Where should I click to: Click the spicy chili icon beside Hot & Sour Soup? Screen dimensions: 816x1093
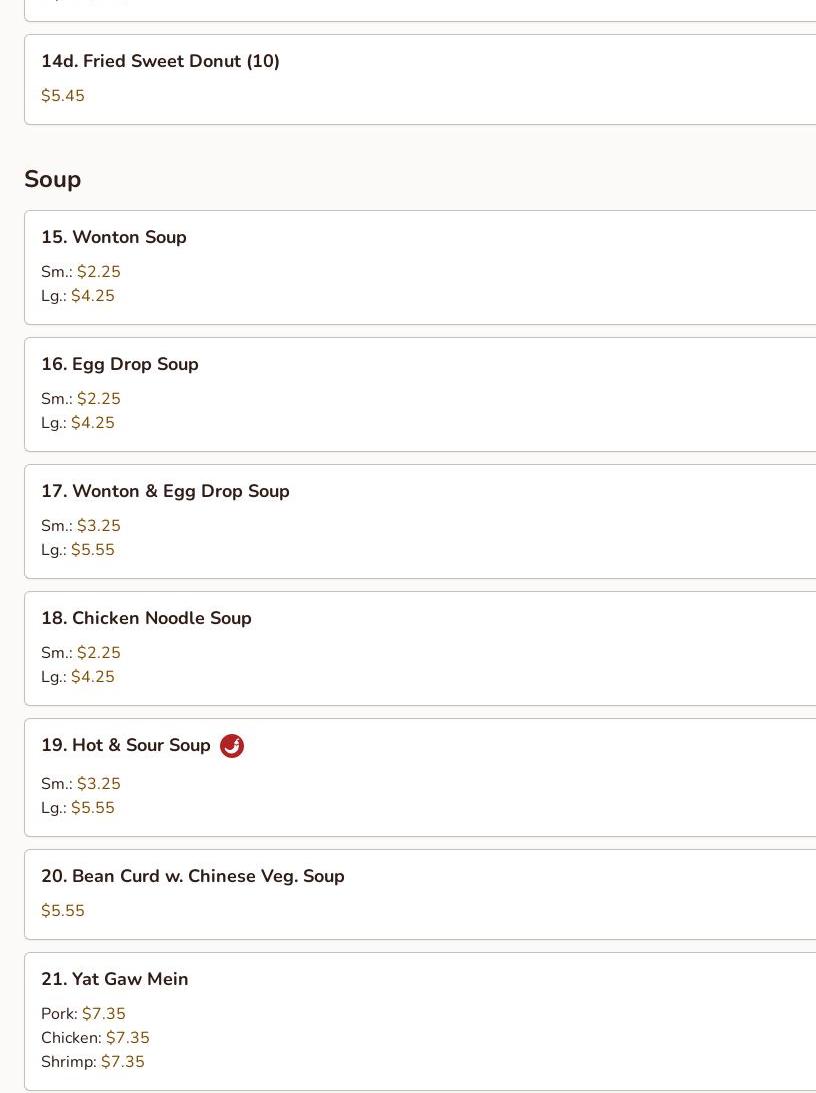[x=232, y=746]
